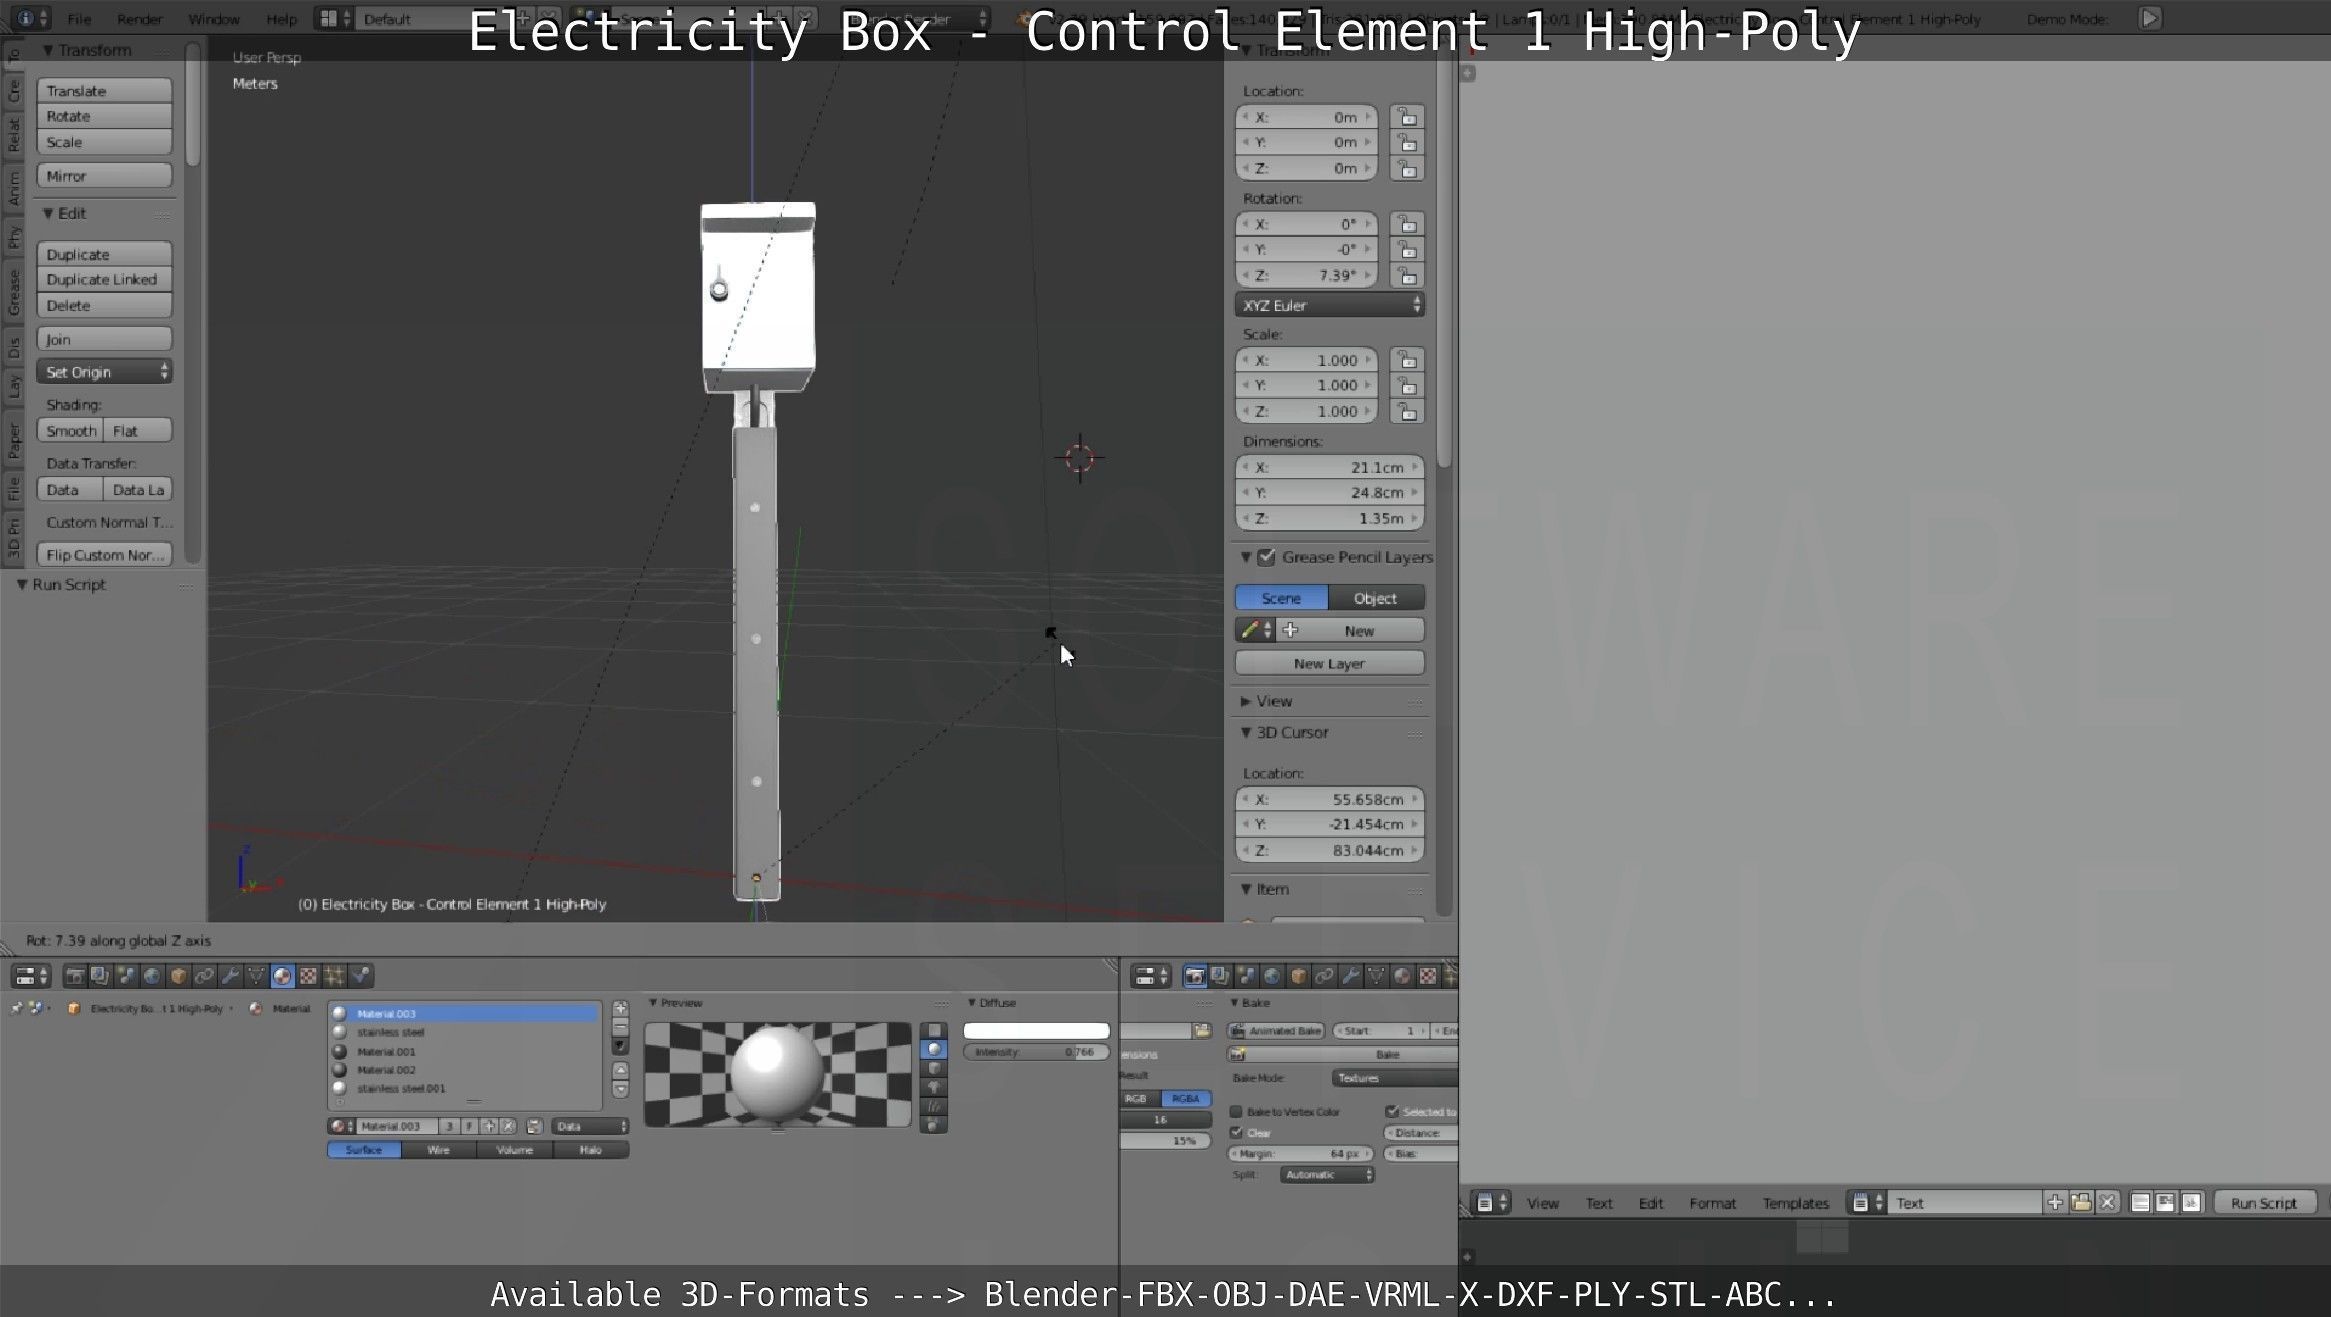Open the Scene properties icon in left properties header

pyautogui.click(x=126, y=976)
